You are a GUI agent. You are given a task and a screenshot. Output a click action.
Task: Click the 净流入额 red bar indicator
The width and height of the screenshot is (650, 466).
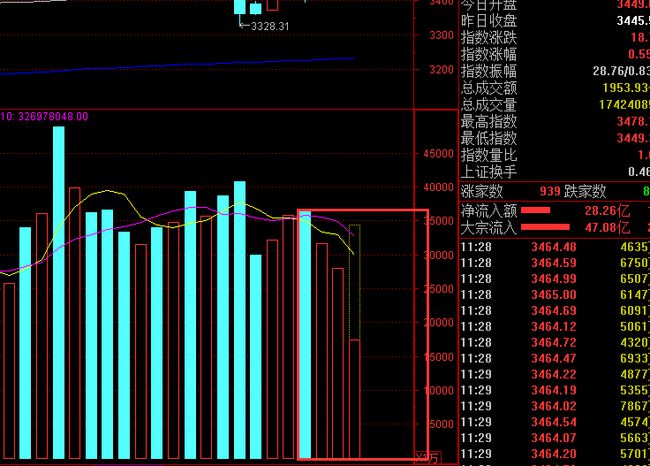coord(535,211)
